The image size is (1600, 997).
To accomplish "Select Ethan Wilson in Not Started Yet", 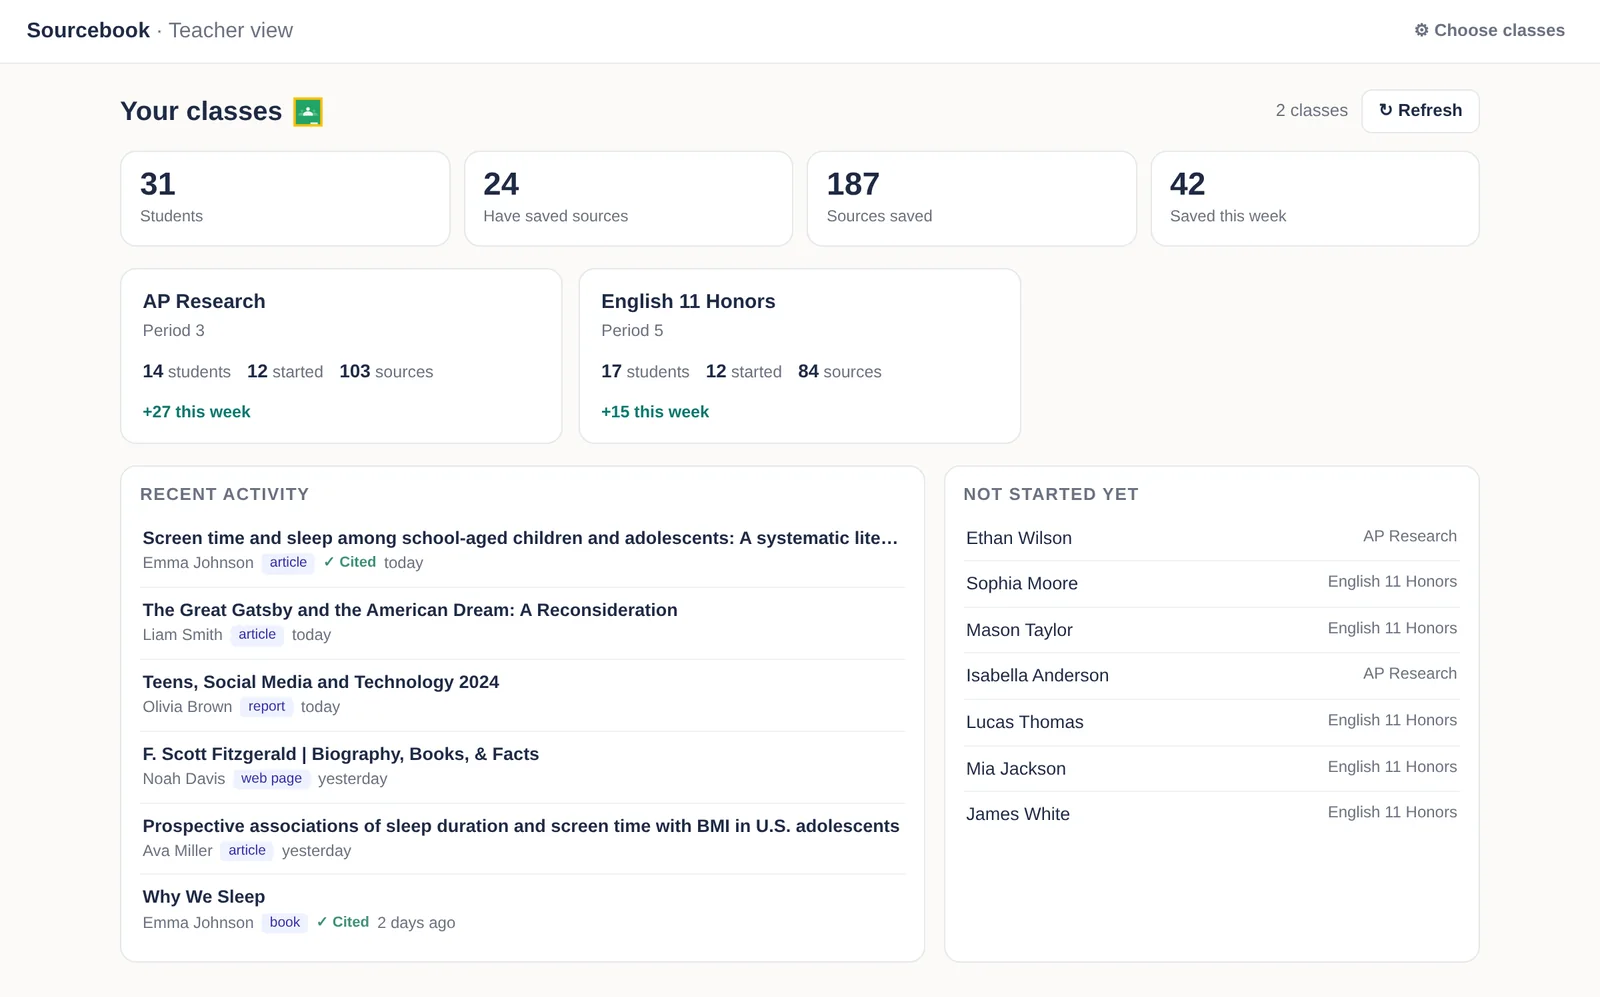I will [x=1211, y=538].
